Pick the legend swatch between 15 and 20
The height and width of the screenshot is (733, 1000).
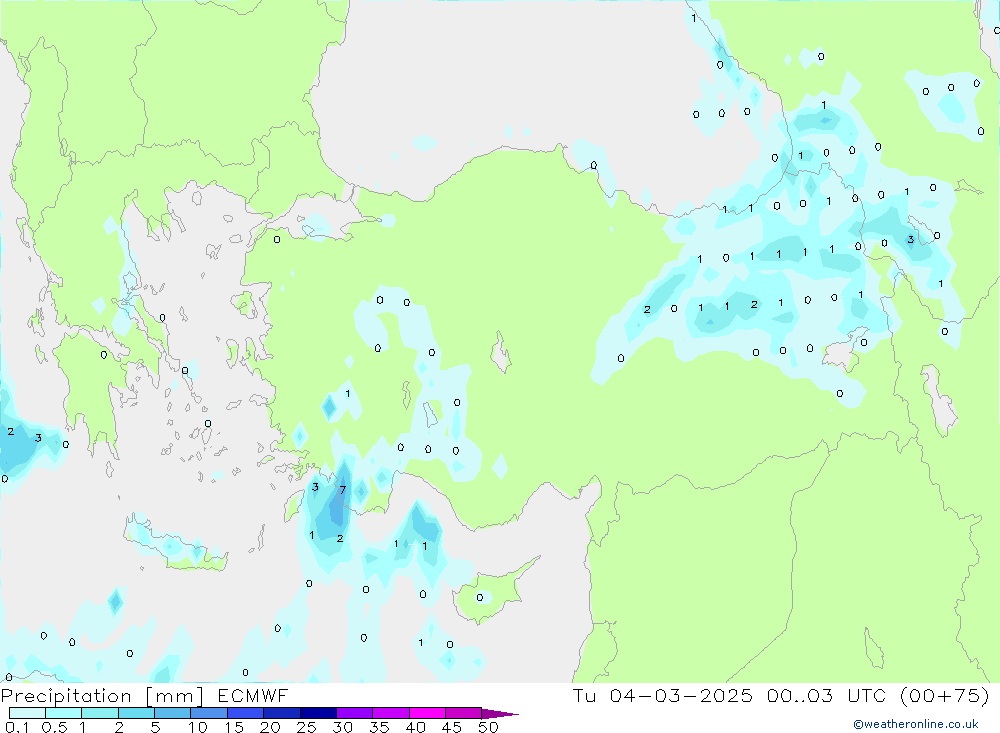[245, 713]
